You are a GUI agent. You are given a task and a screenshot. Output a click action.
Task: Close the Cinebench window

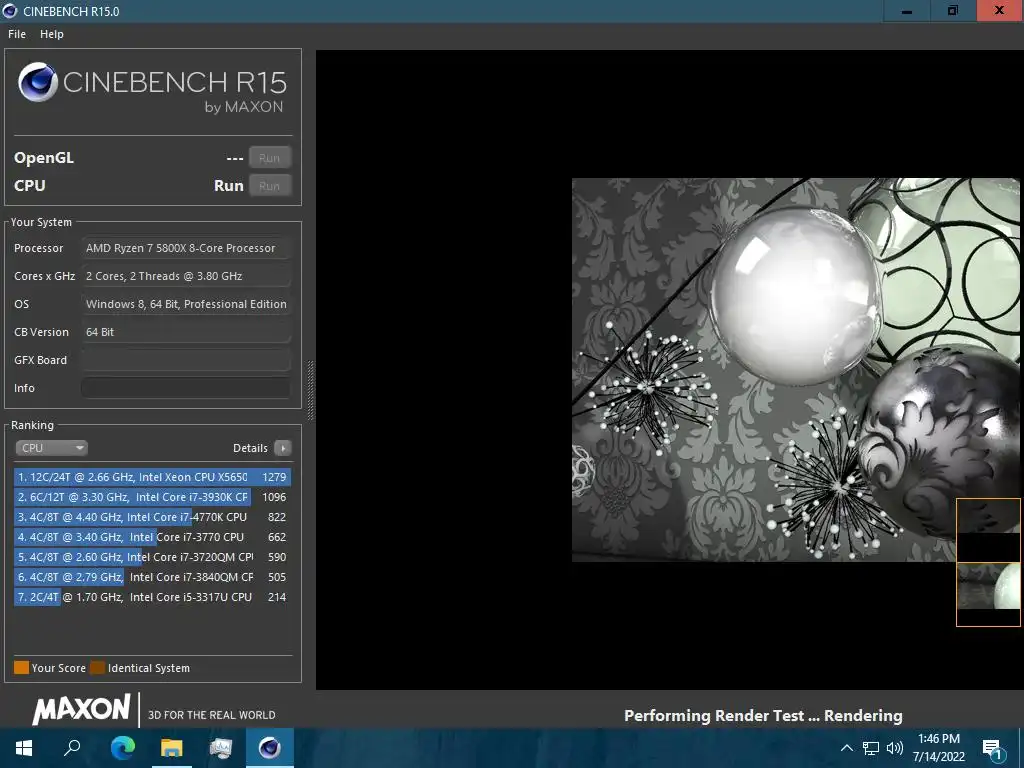1000,11
